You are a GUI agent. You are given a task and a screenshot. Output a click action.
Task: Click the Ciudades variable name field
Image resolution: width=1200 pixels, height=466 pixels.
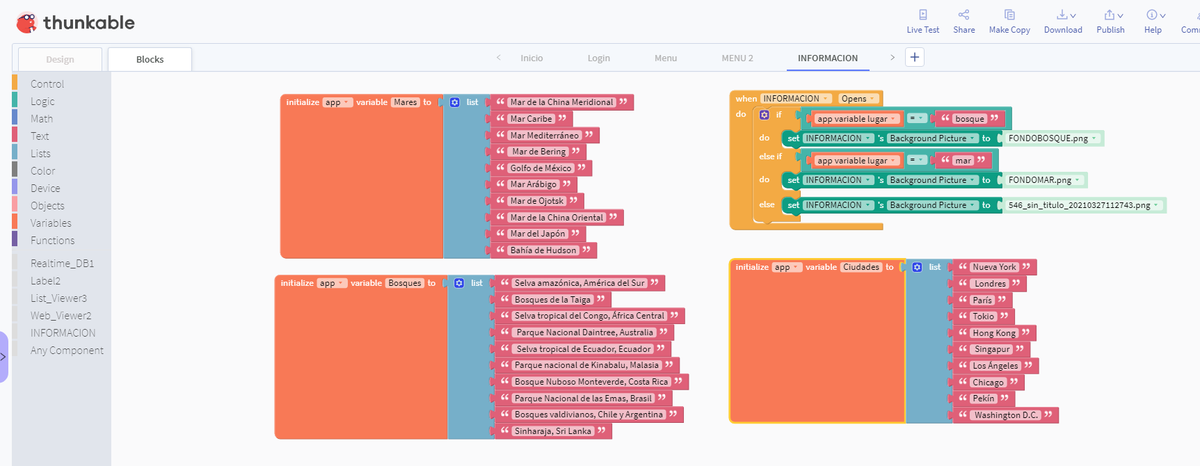coord(862,267)
